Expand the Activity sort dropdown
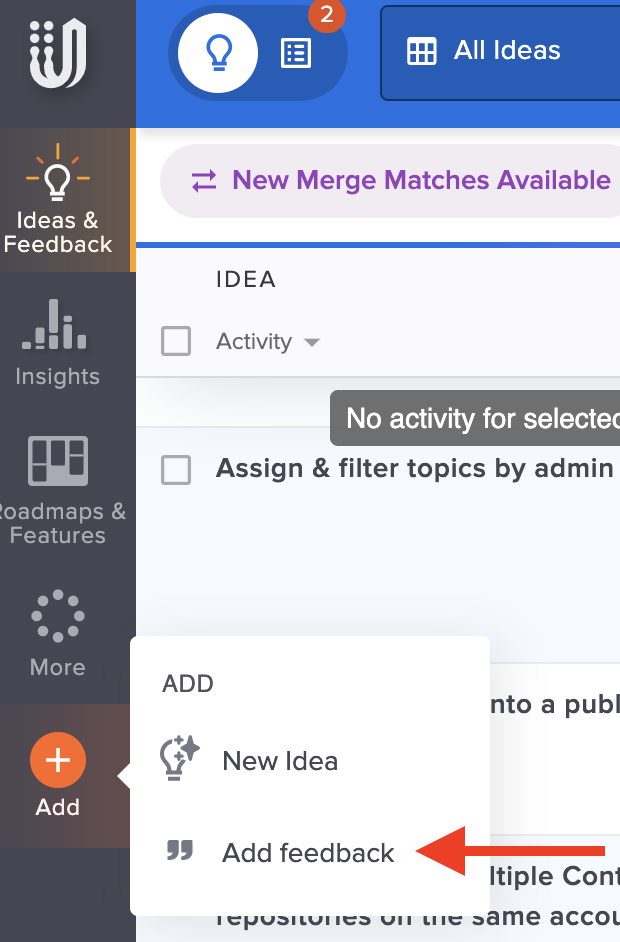 pyautogui.click(x=268, y=342)
